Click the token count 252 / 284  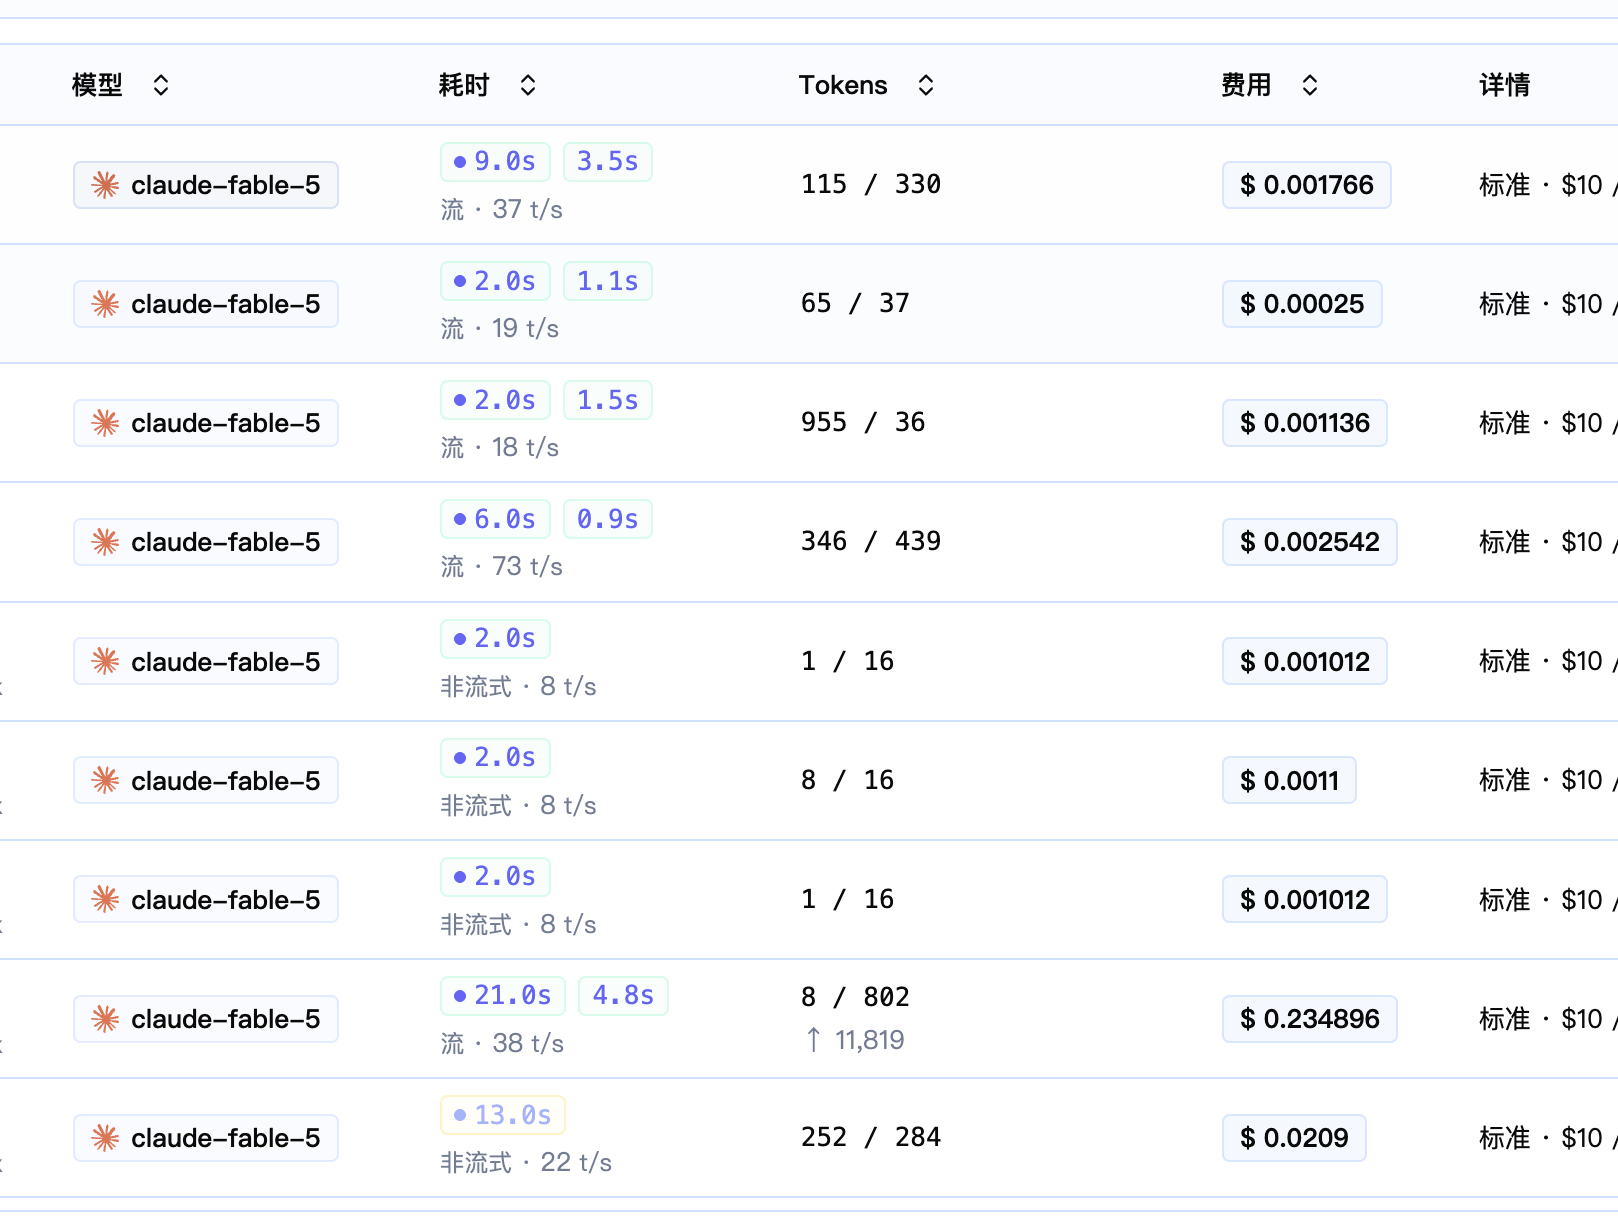(x=871, y=1137)
